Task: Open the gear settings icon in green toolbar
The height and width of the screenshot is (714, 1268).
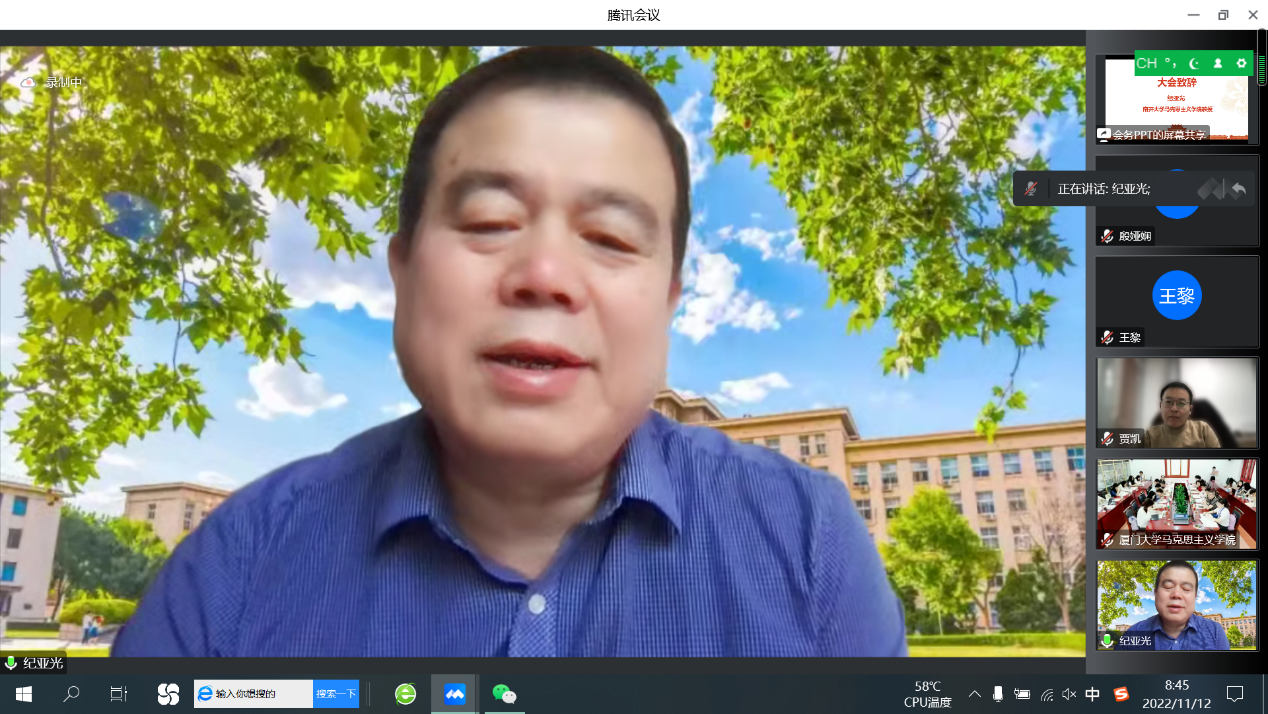Action: [1241, 63]
